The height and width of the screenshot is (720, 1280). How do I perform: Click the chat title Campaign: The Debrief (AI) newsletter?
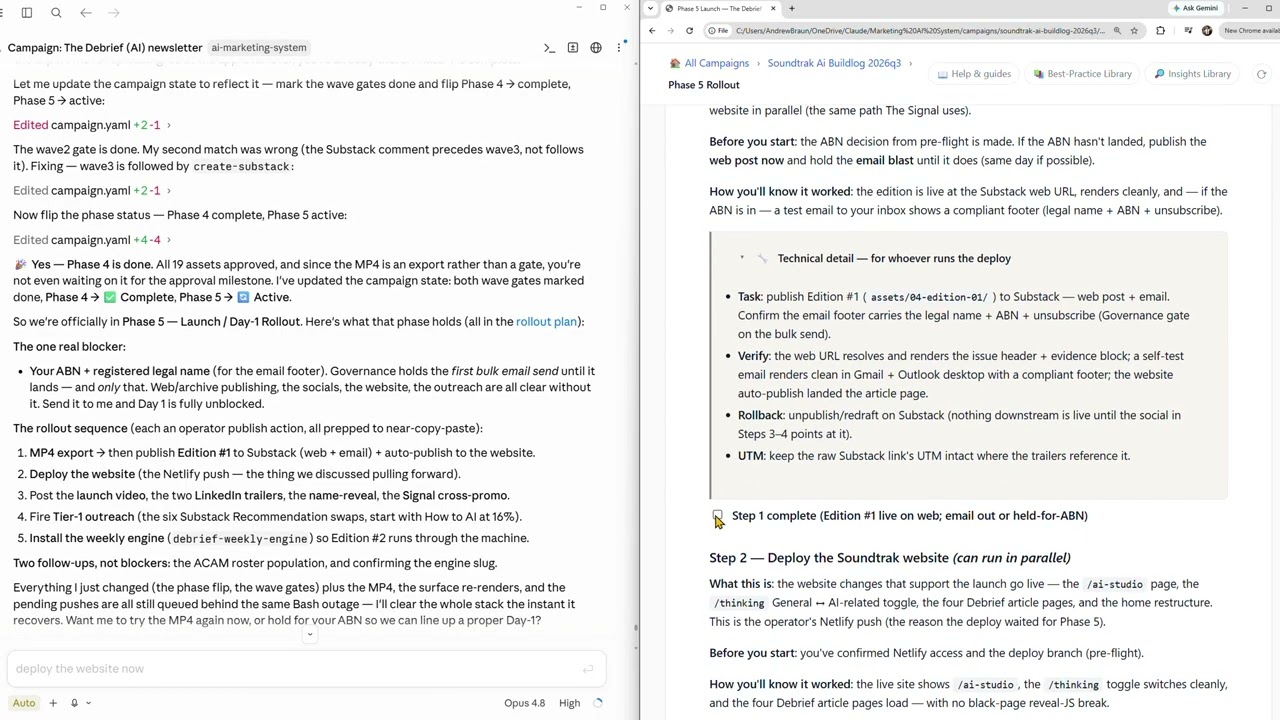click(x=104, y=48)
